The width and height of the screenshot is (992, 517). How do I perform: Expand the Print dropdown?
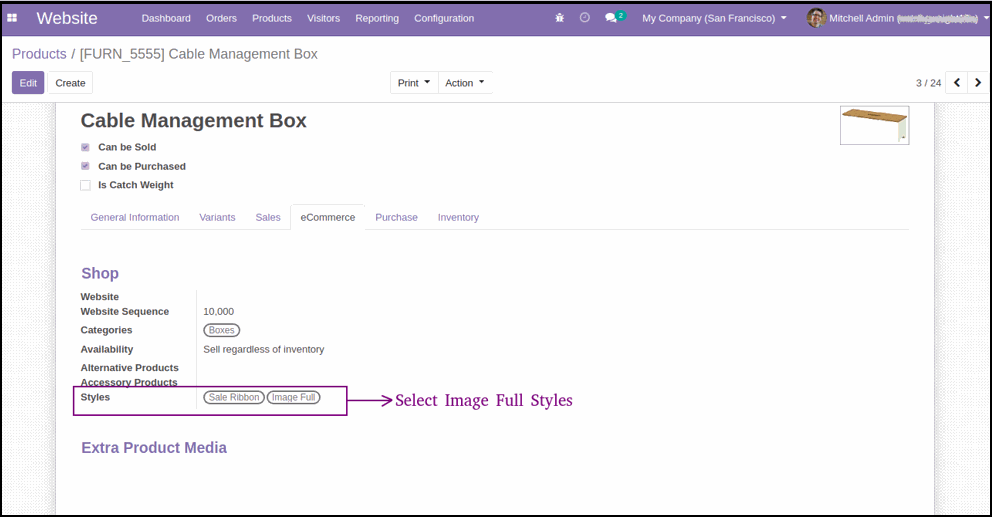pos(414,83)
